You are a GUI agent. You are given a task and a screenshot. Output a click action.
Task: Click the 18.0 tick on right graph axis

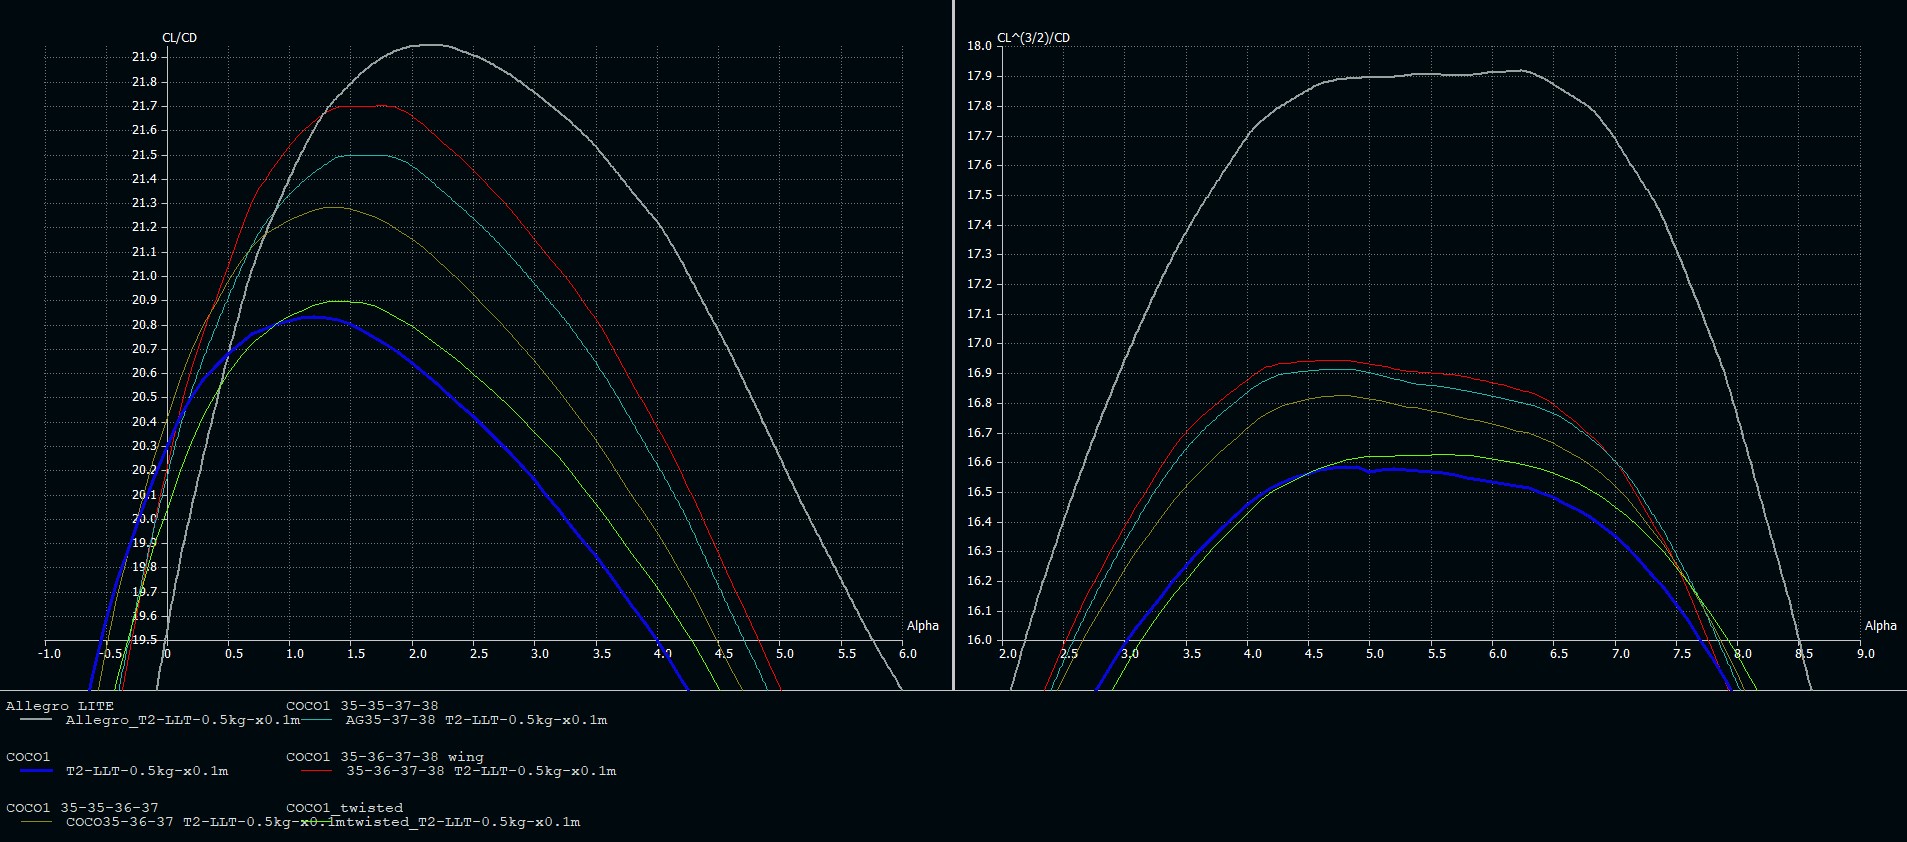[x=979, y=46]
